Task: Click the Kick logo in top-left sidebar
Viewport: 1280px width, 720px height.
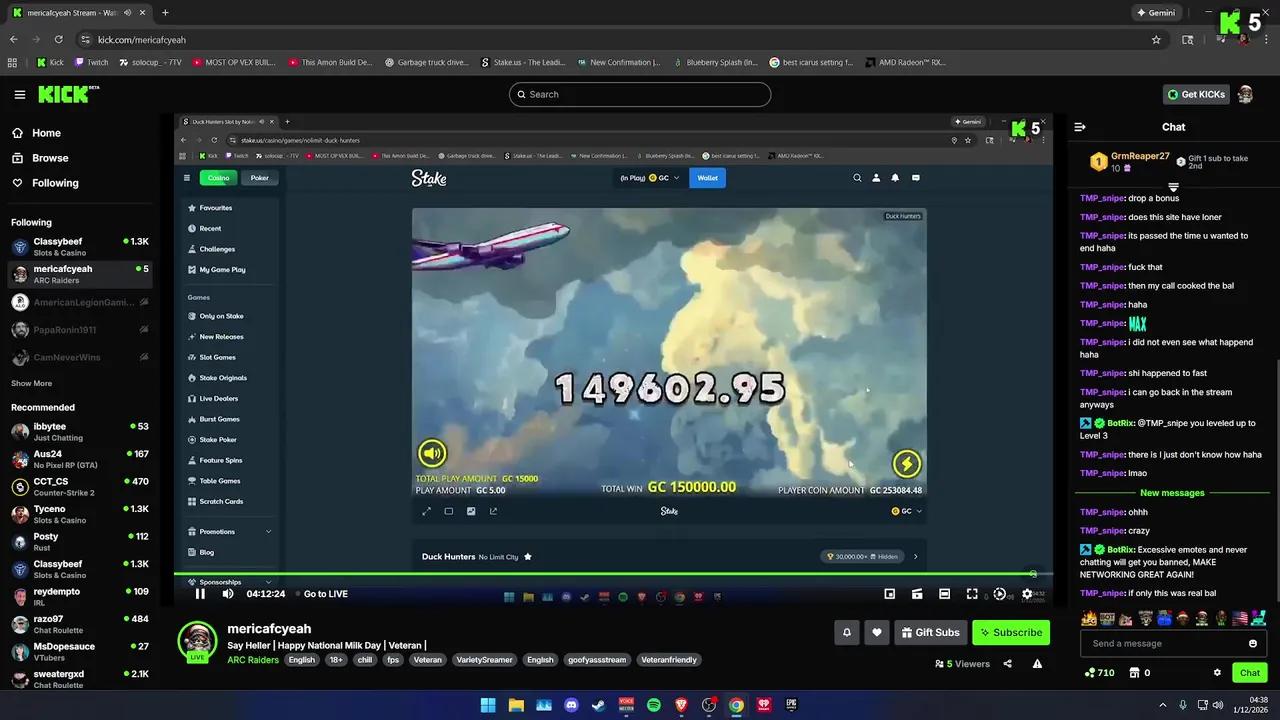Action: pos(62,94)
